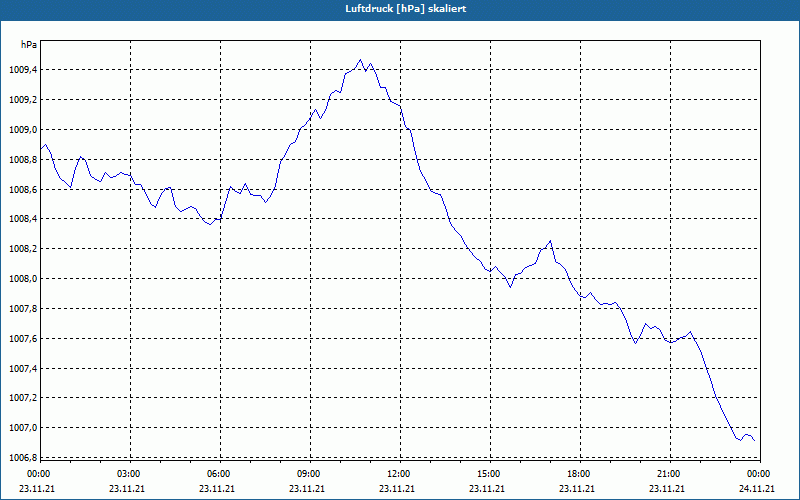
Task: Click the 23.11.21 date under 09:00
Action: pos(307,489)
